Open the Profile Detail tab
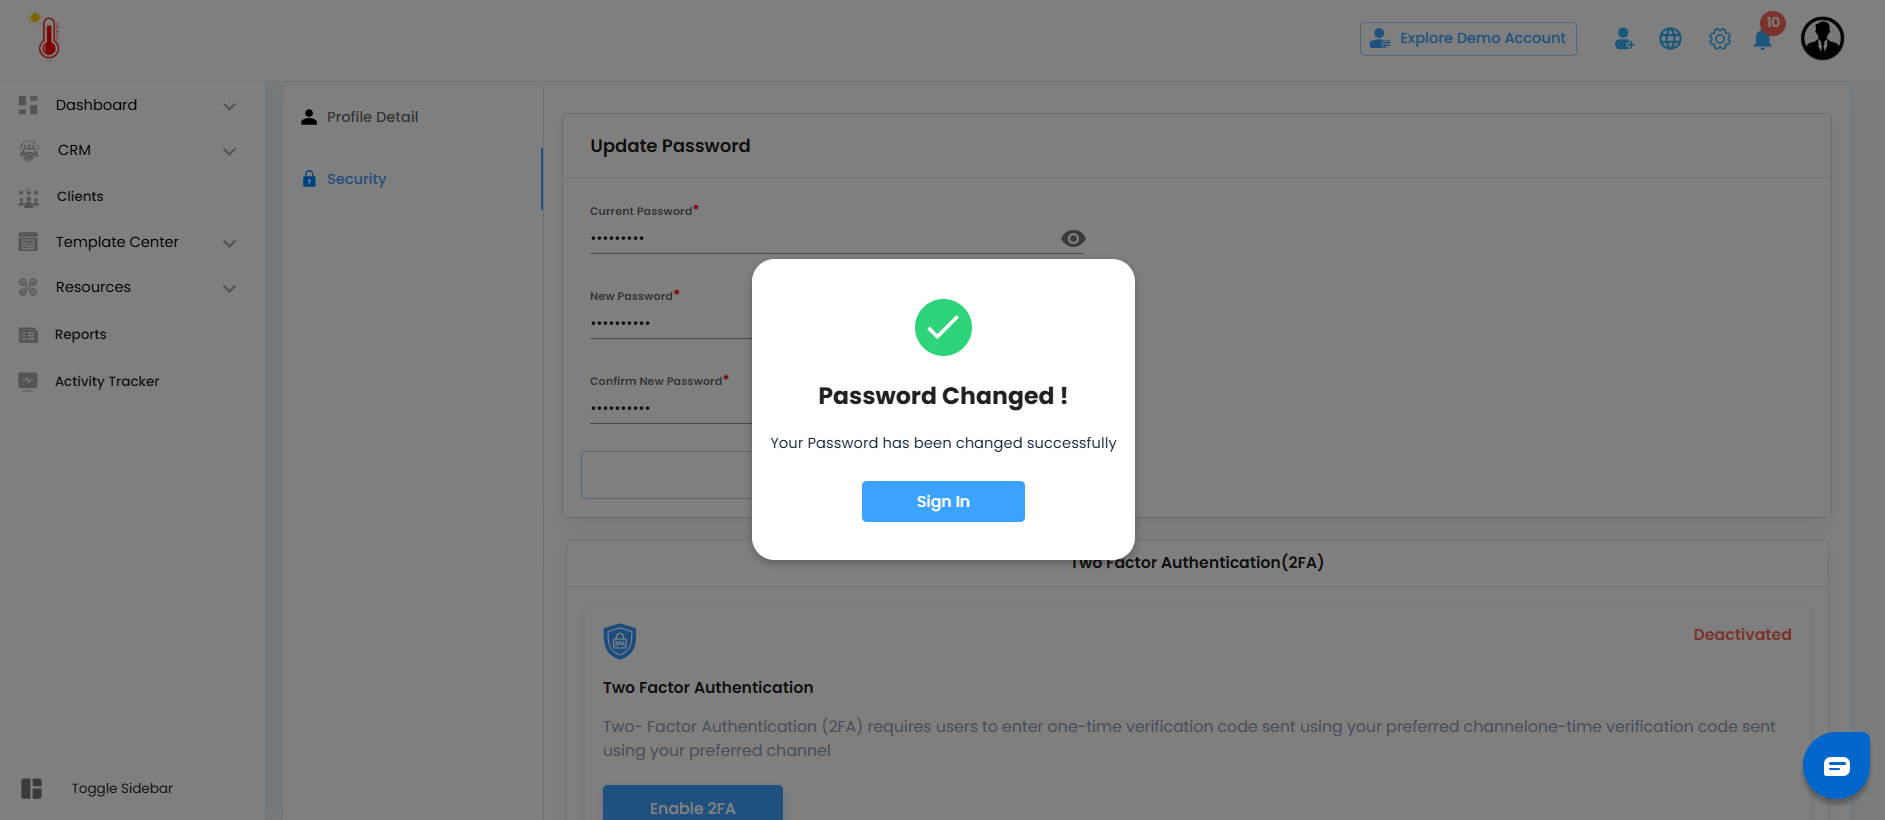This screenshot has height=820, width=1885. (x=372, y=117)
